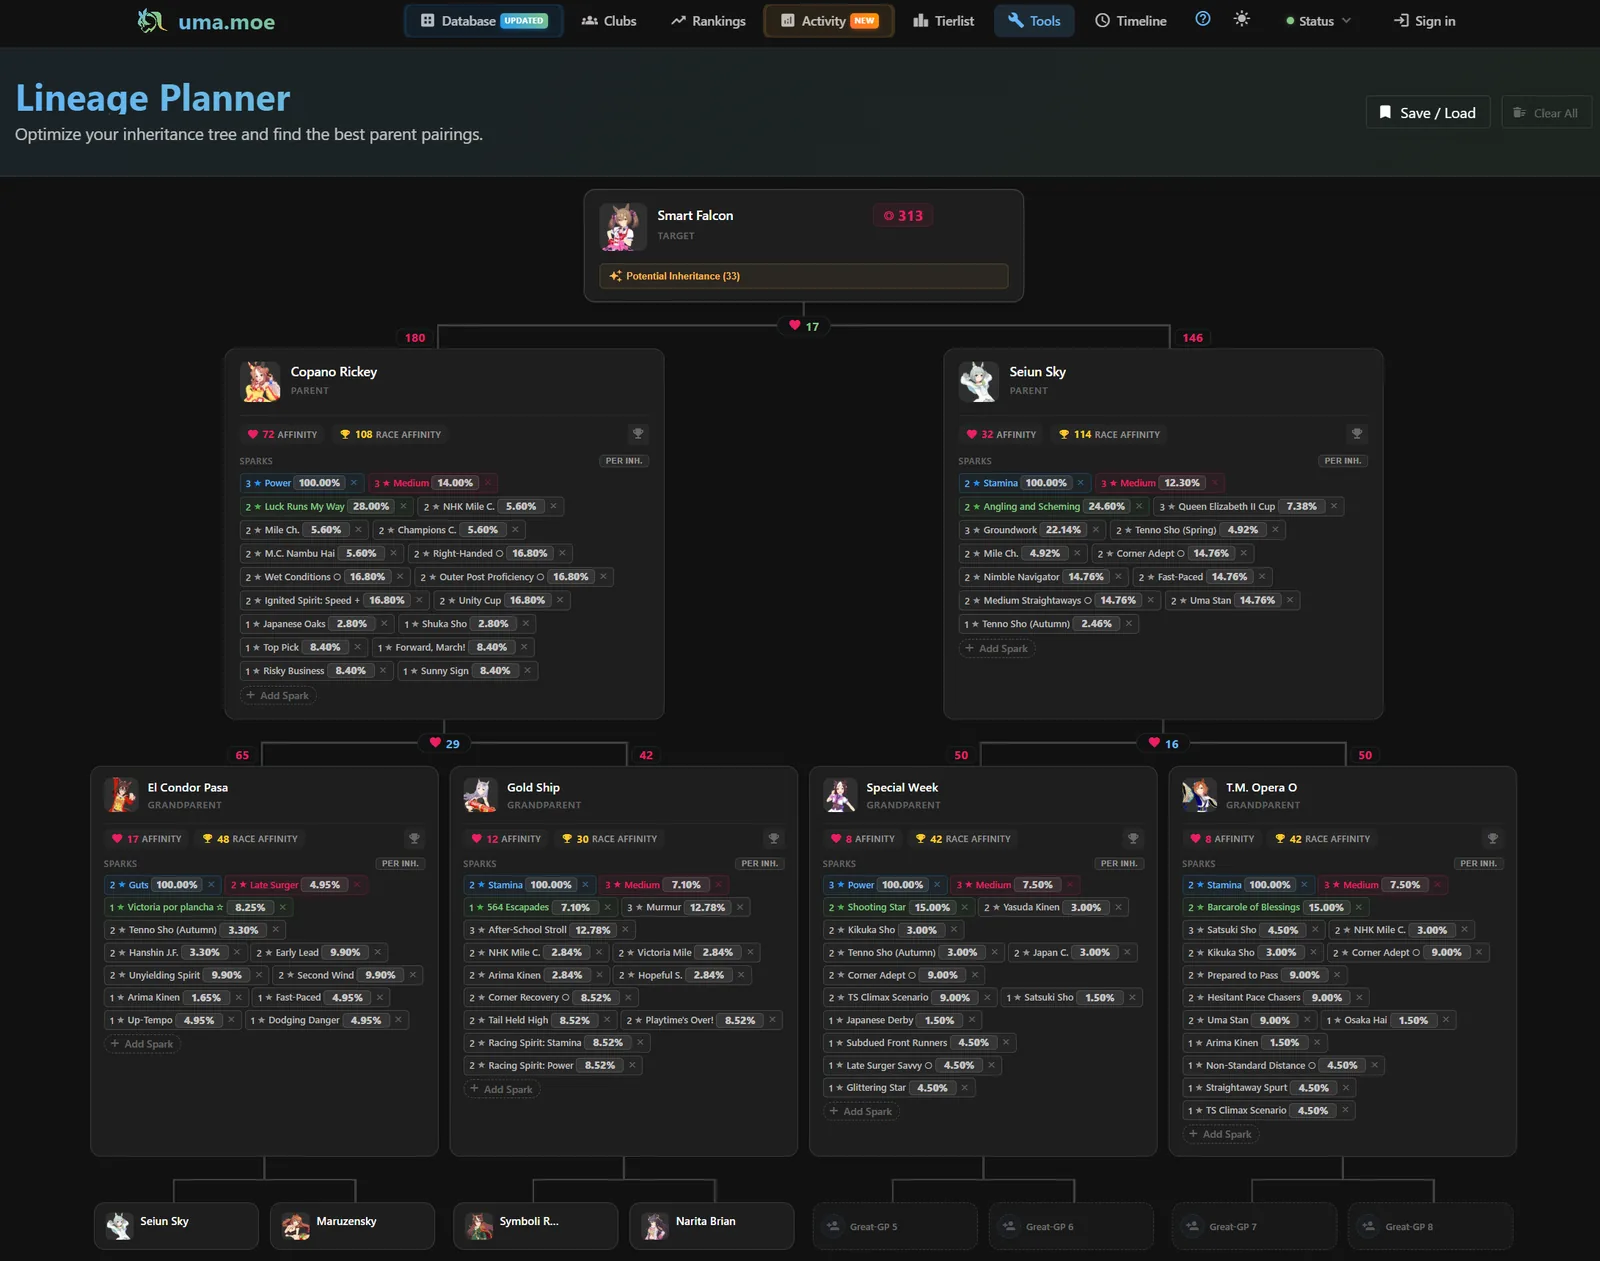Open the Tierlist tab

(x=943, y=21)
